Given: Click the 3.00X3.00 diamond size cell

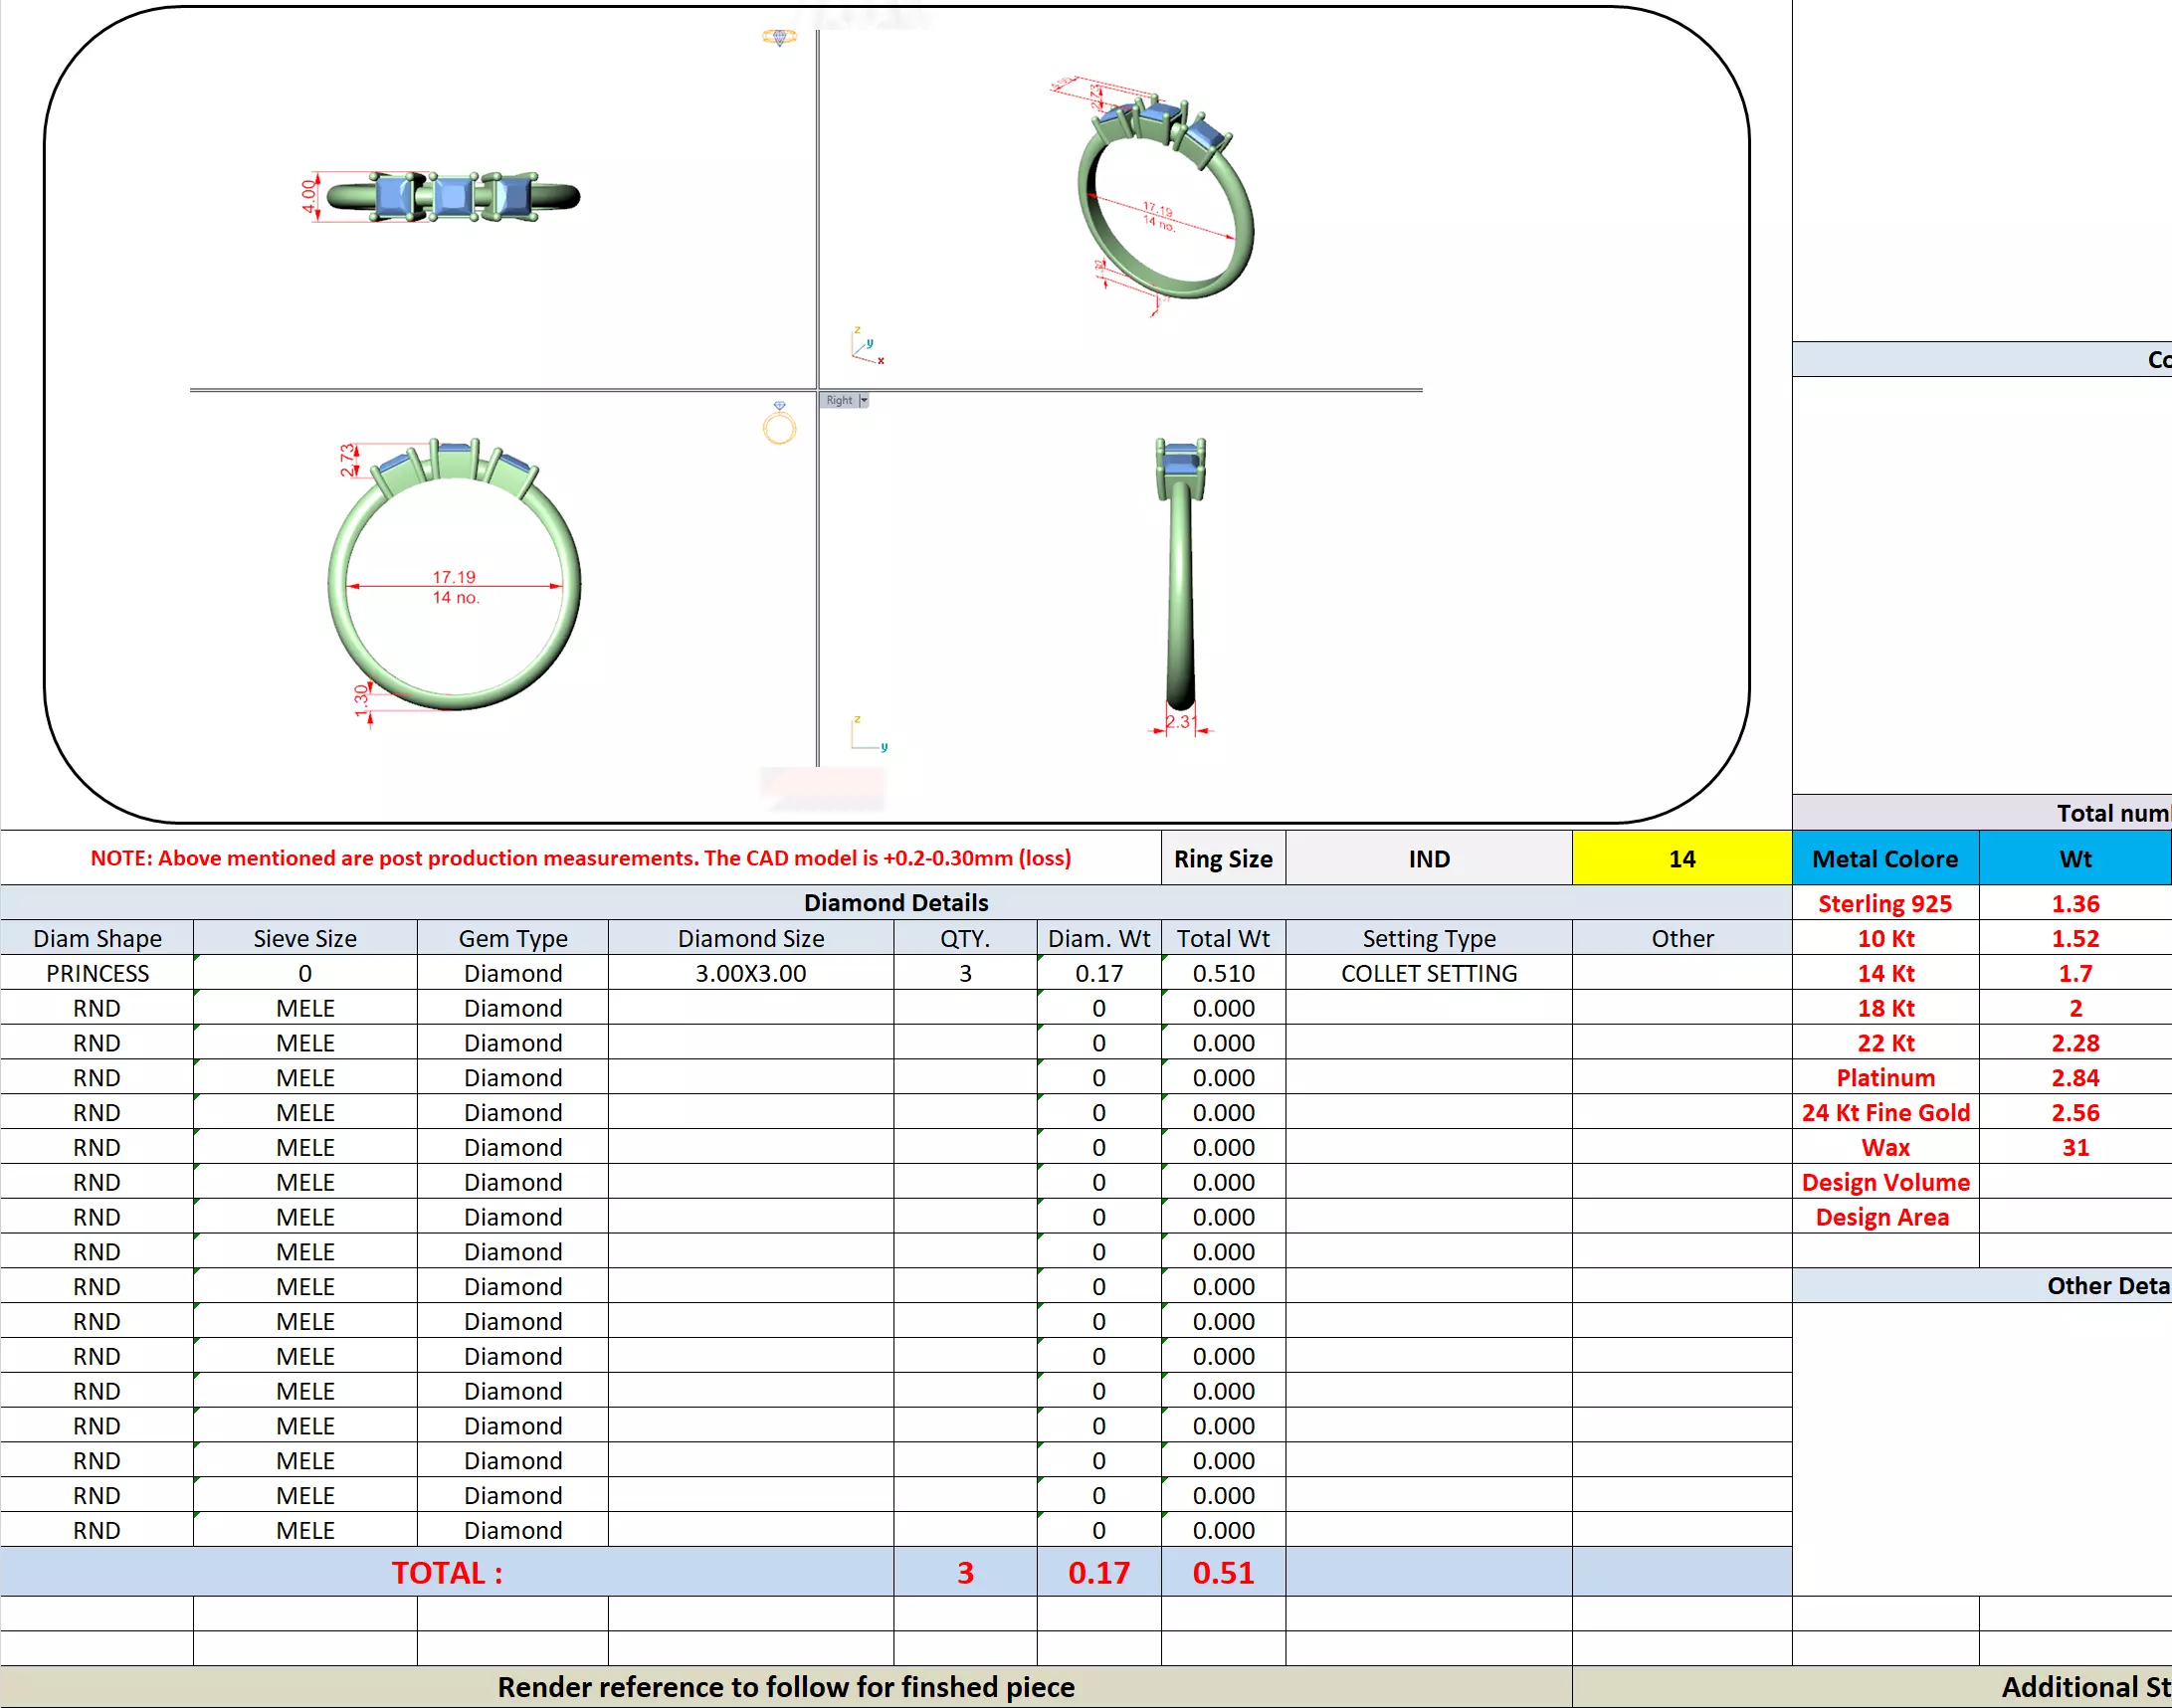Looking at the screenshot, I should pyautogui.click(x=750, y=973).
